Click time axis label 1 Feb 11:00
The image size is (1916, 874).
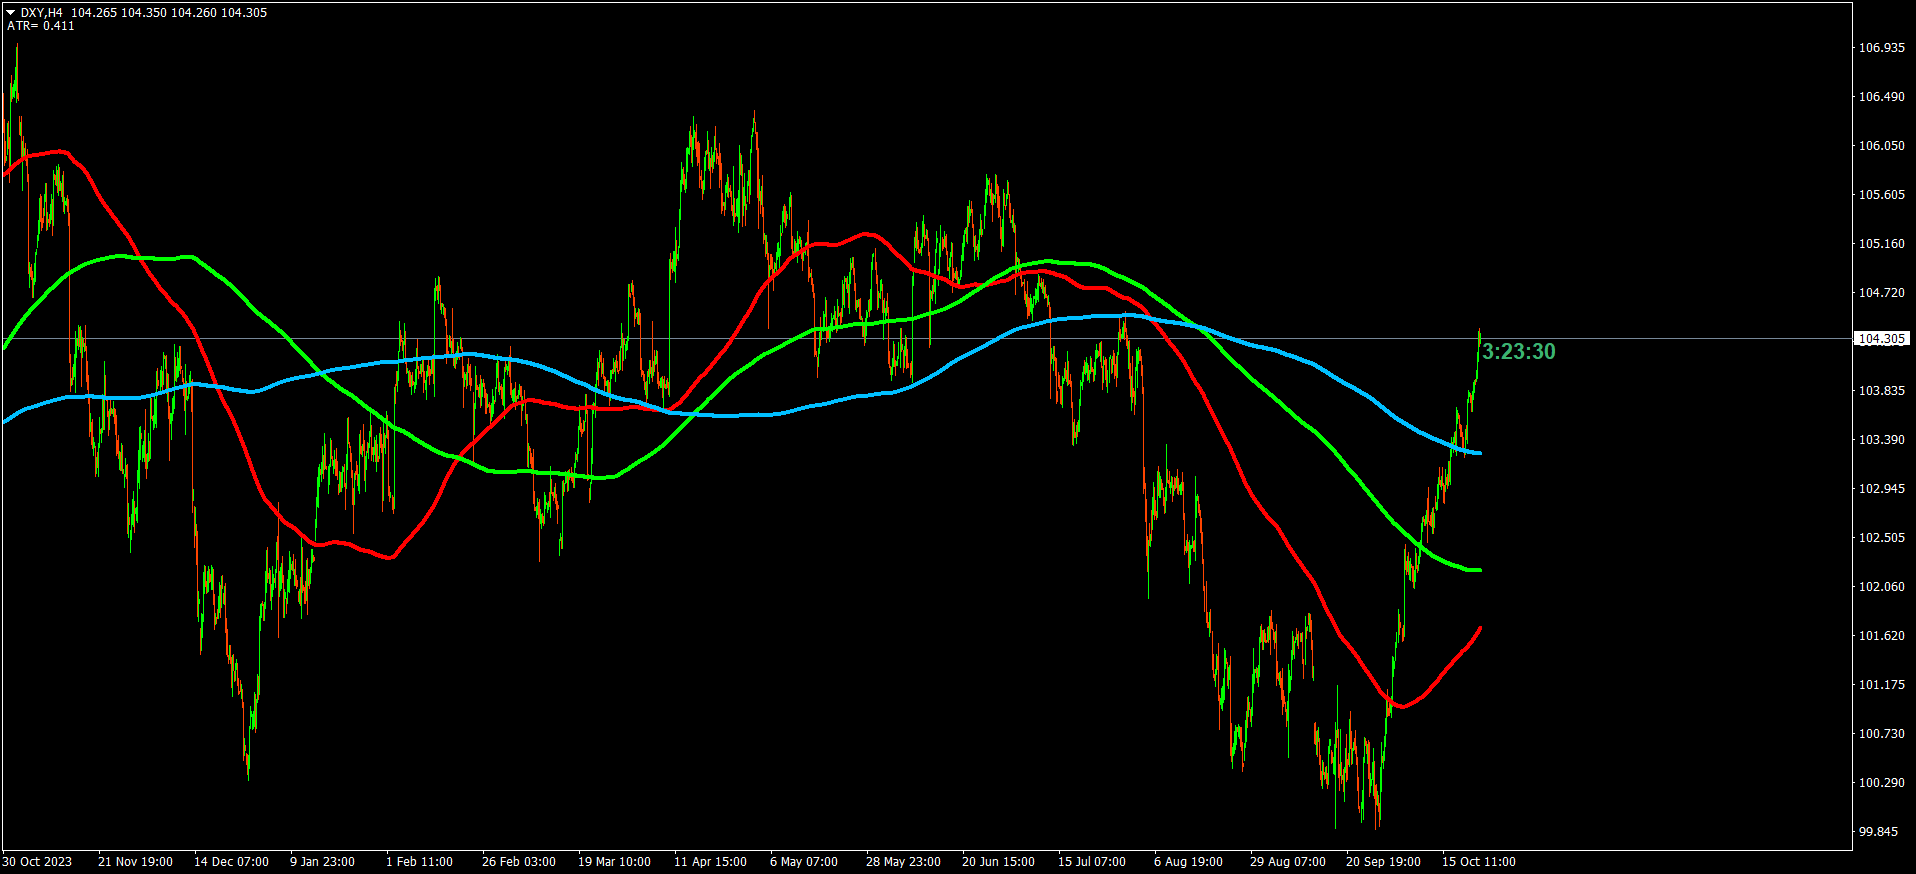coord(419,862)
